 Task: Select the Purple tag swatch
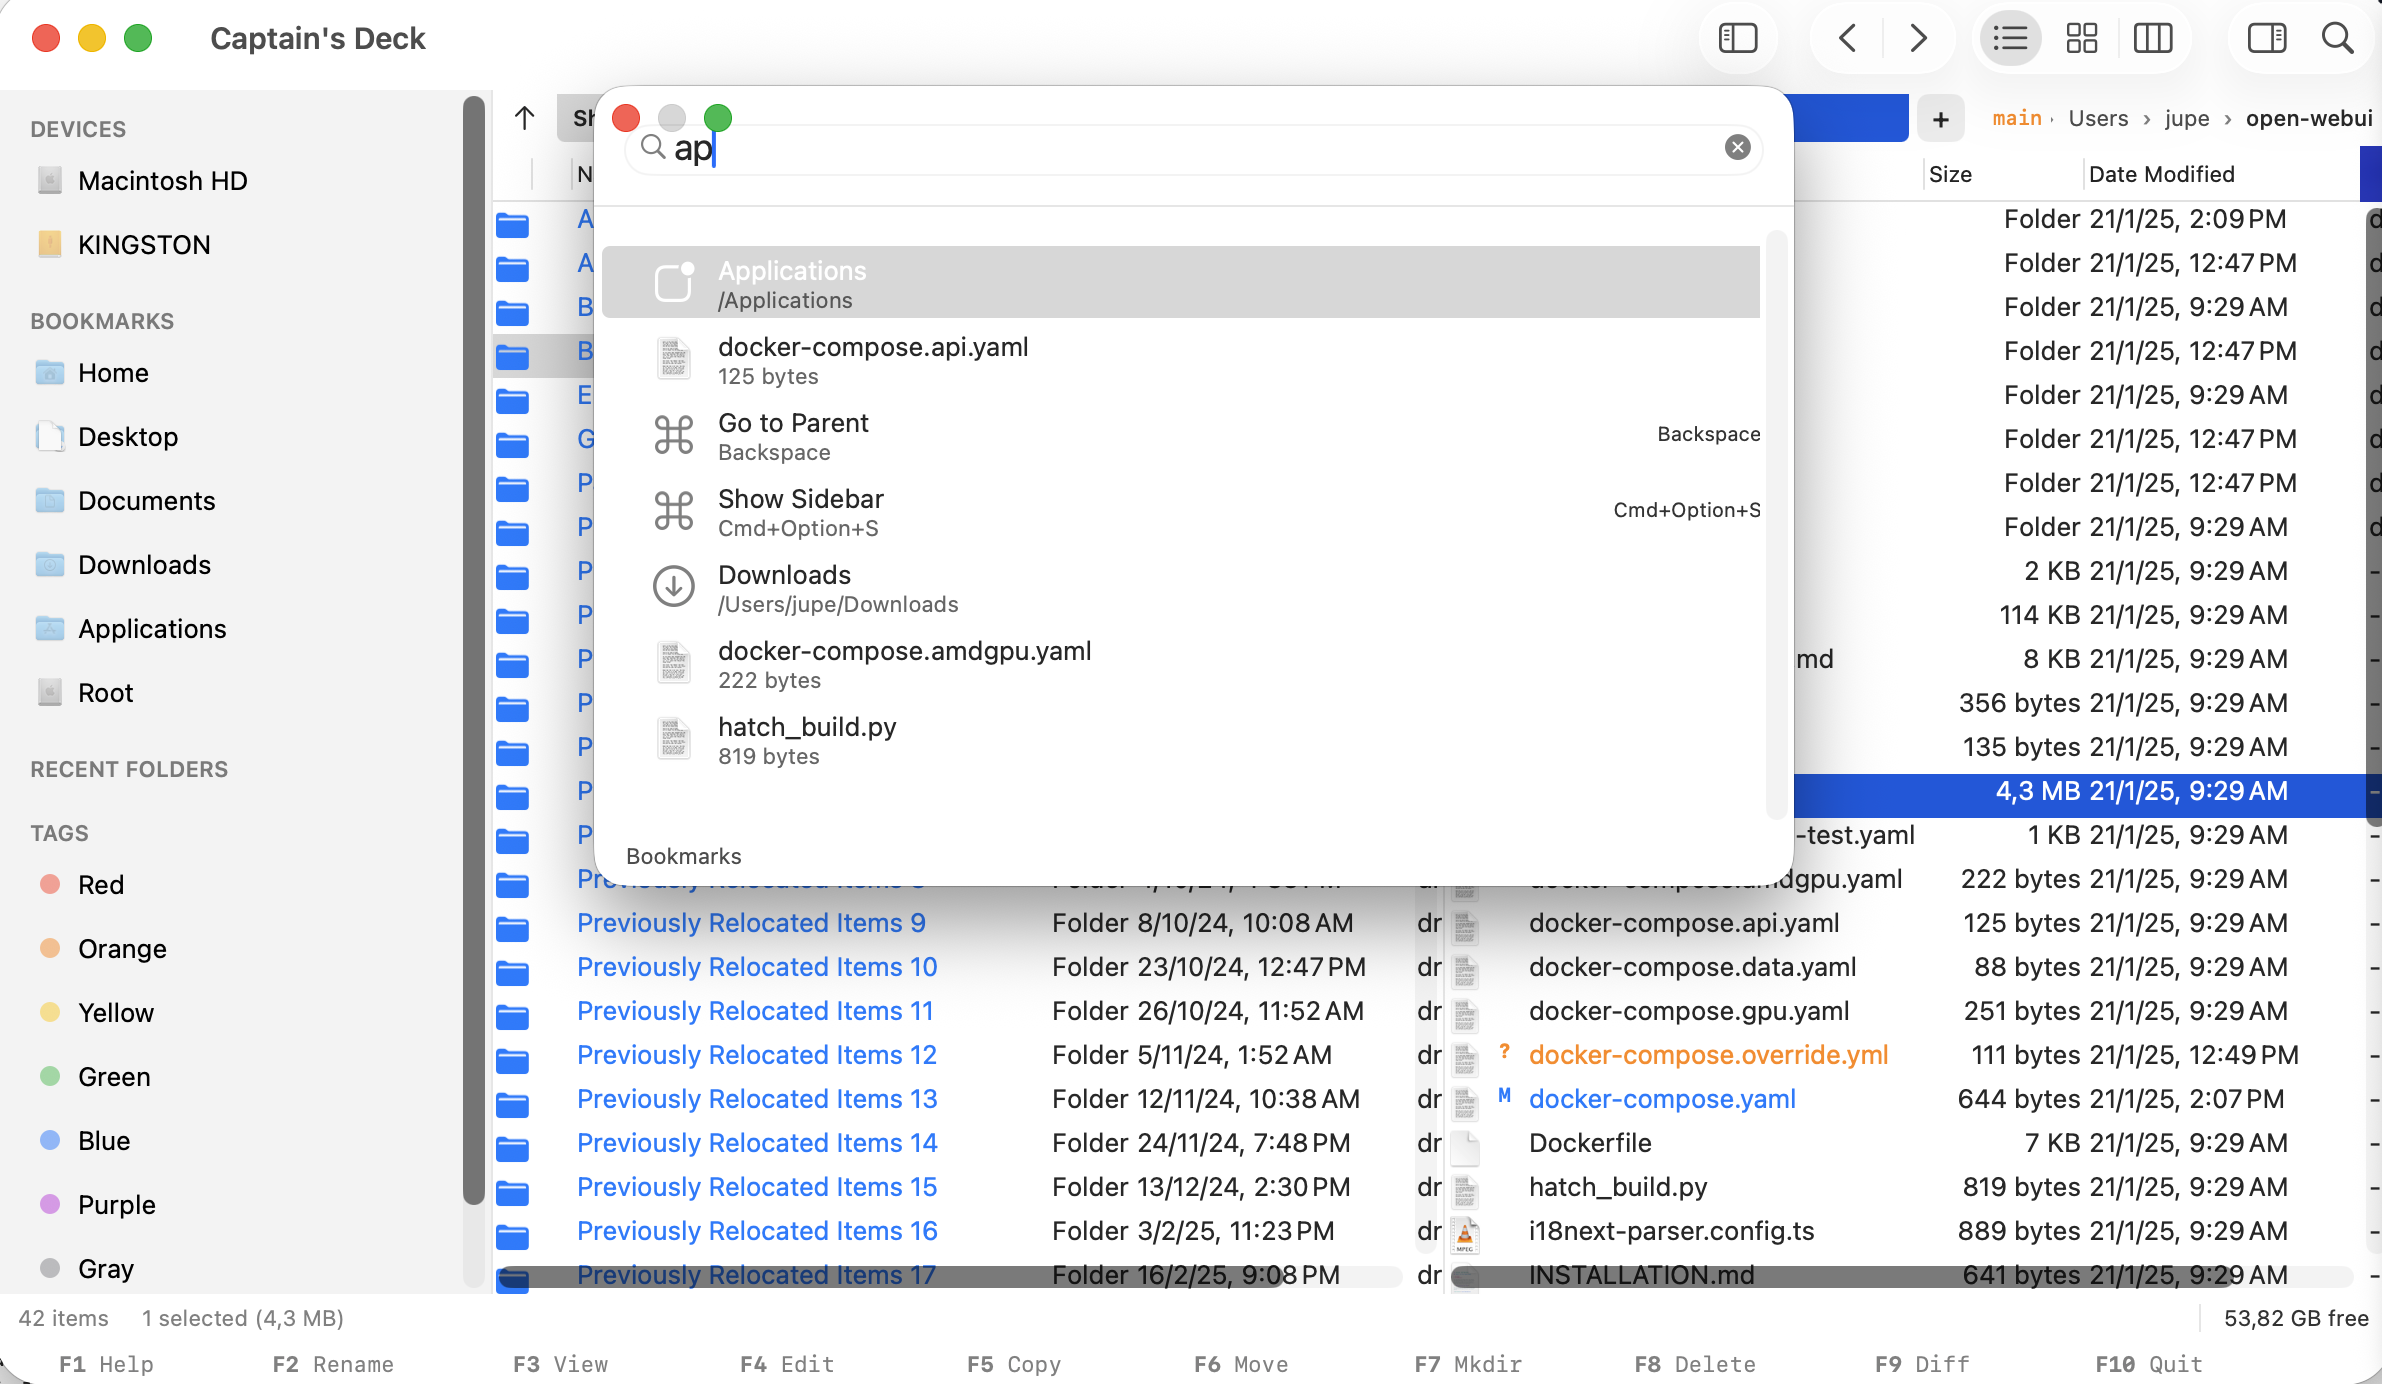coord(51,1205)
